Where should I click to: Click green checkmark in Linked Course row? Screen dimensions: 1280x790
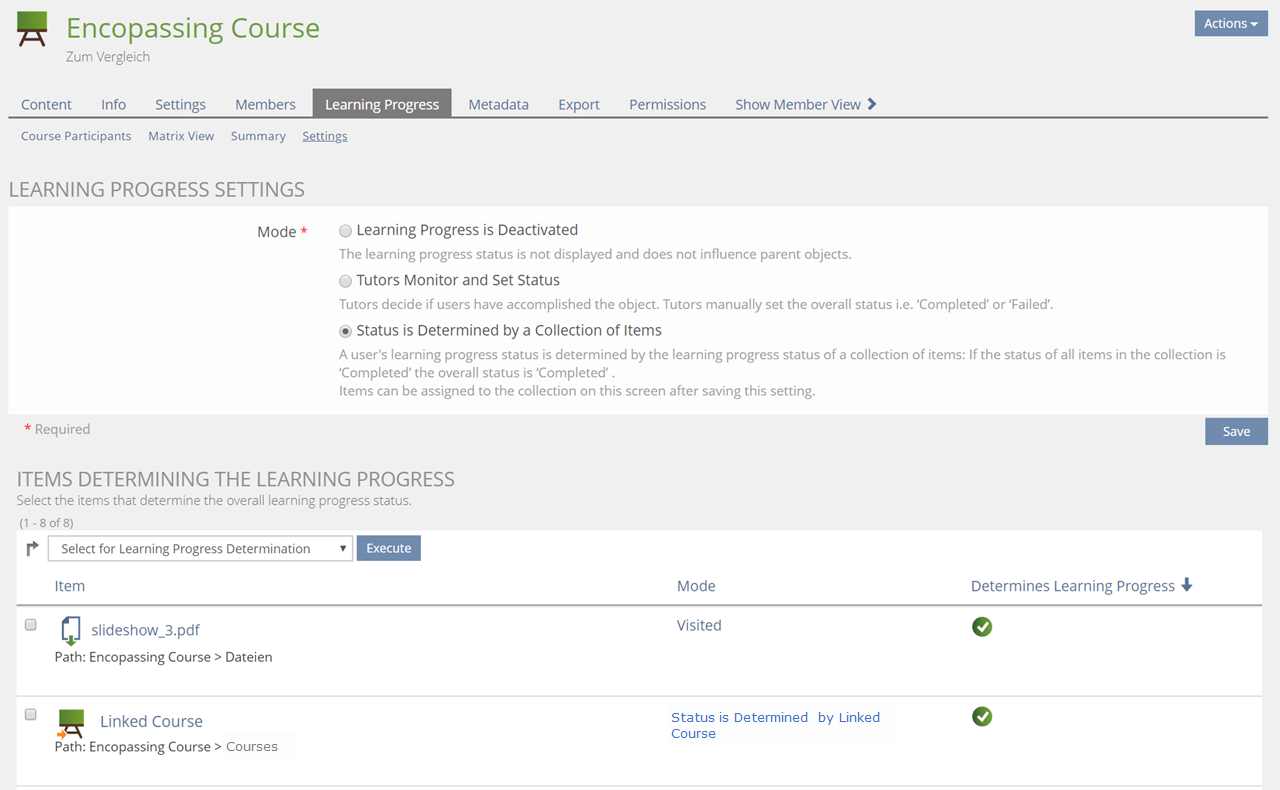click(982, 717)
